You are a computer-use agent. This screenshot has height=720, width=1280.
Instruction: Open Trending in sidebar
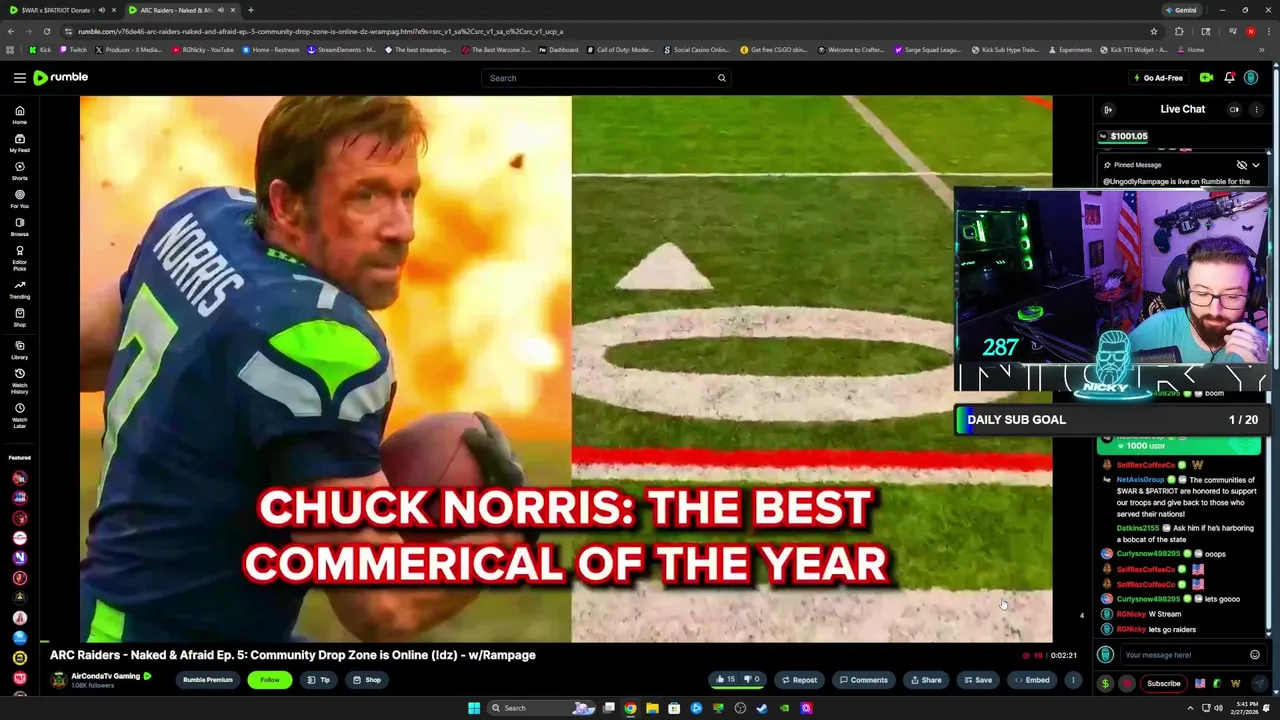click(x=19, y=290)
